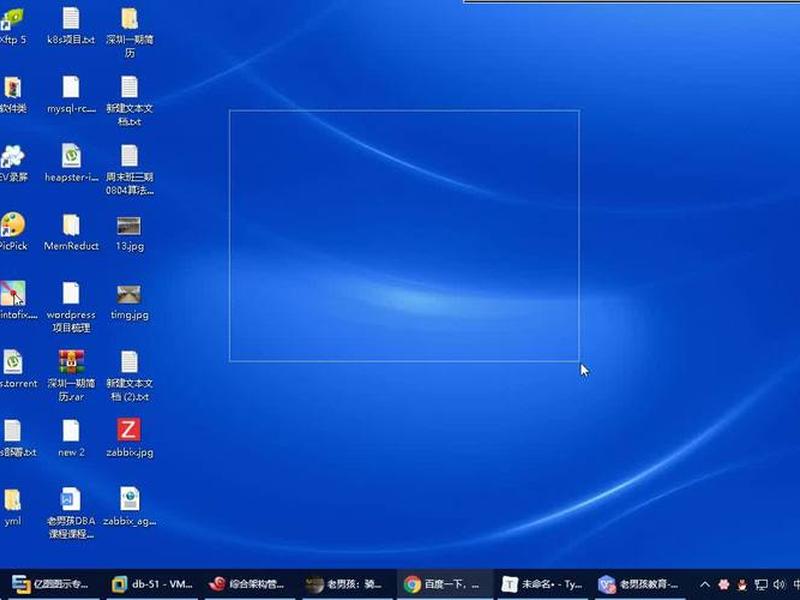The height and width of the screenshot is (600, 800).
Task: Switch to Chrome 百度一下 taskbar window
Action: (x=444, y=584)
